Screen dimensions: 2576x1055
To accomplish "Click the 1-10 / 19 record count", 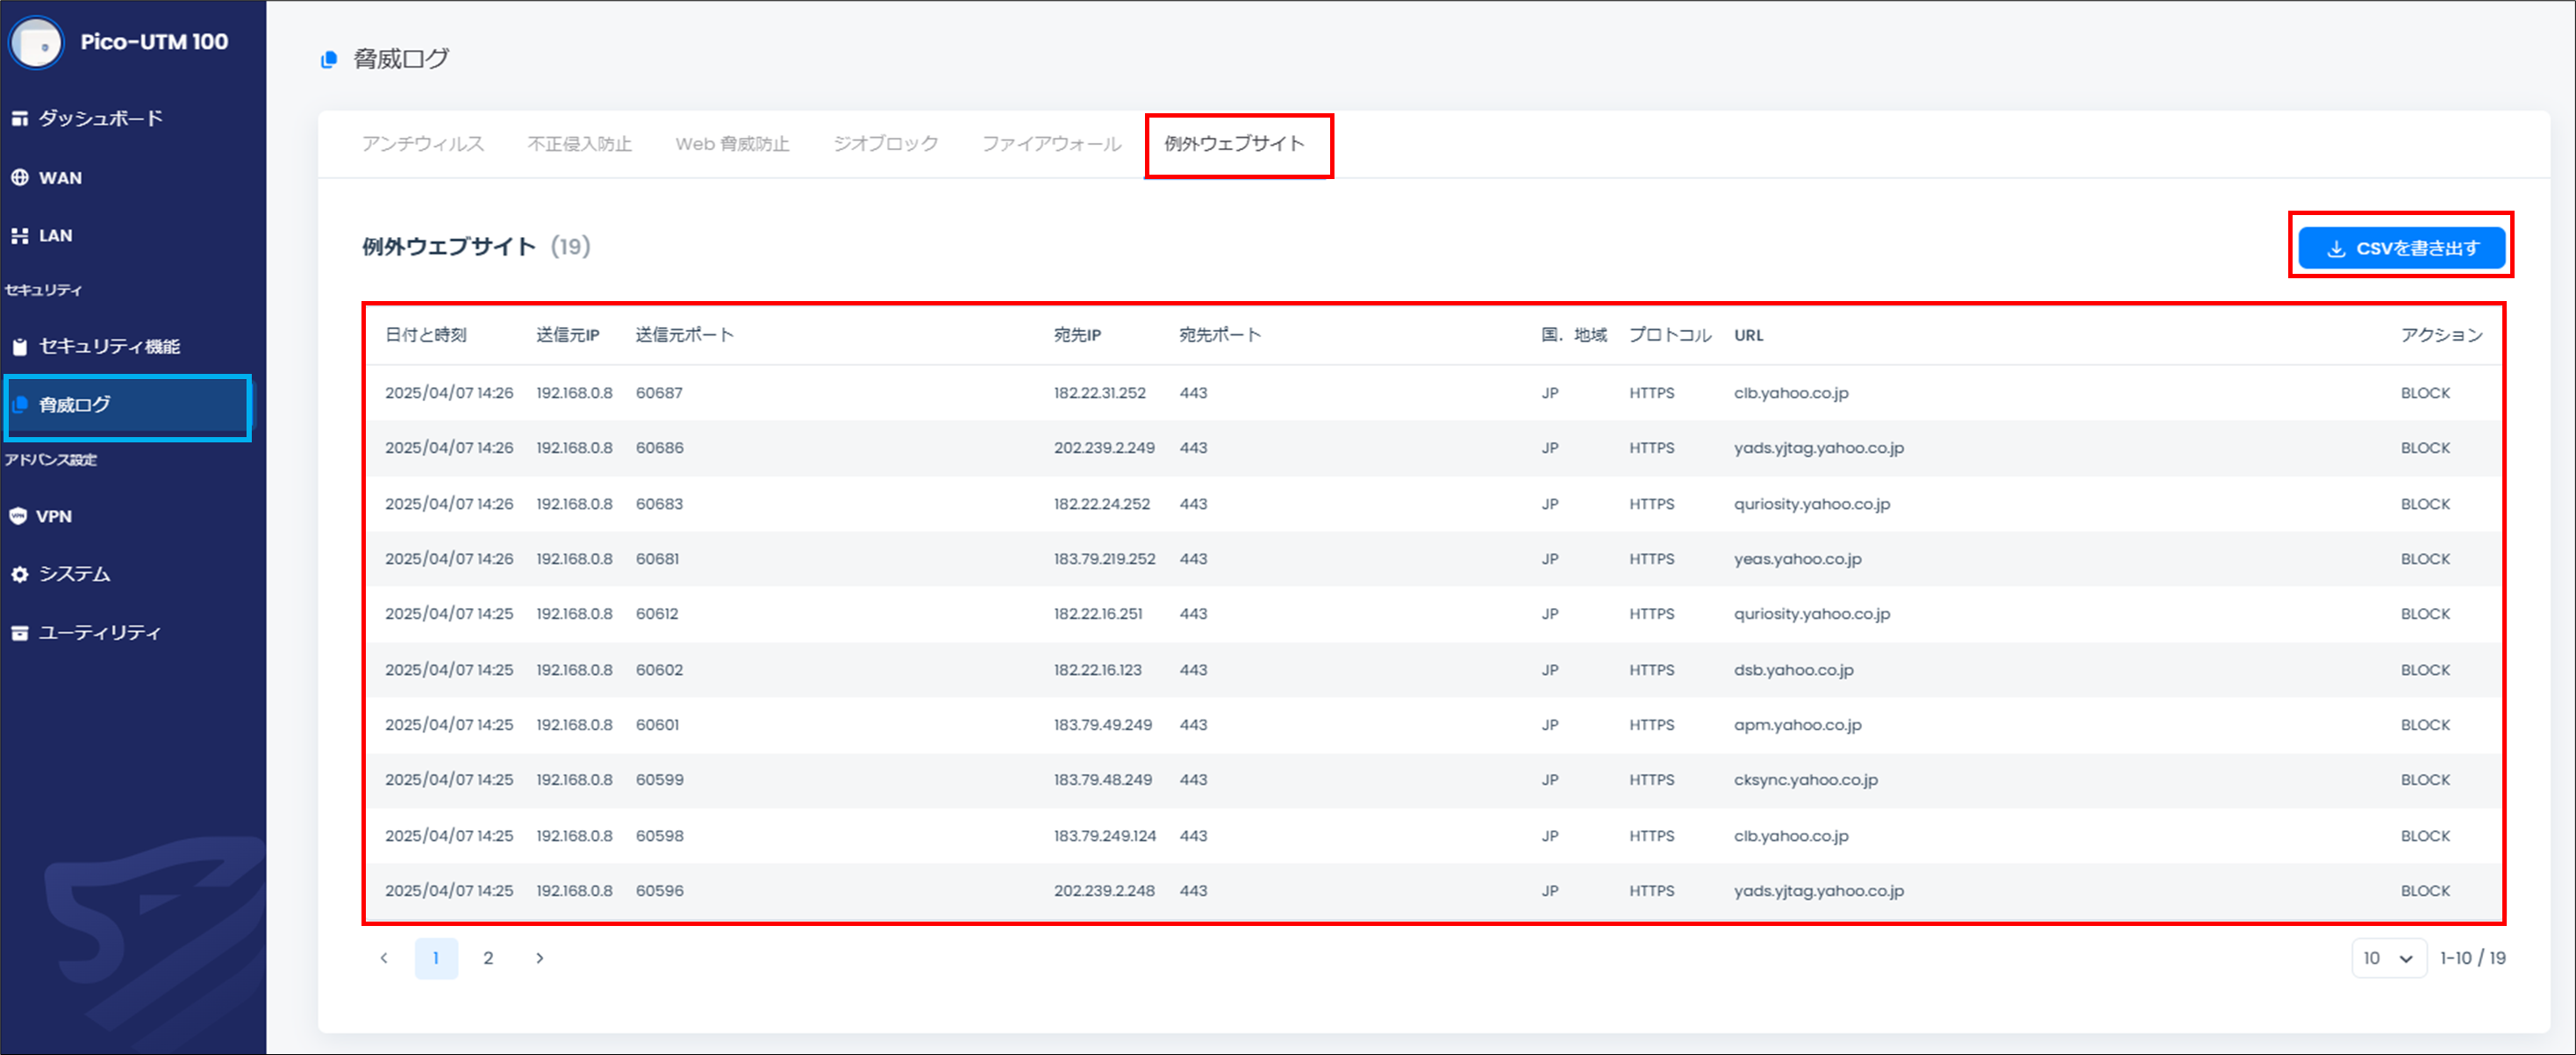I will (2472, 958).
